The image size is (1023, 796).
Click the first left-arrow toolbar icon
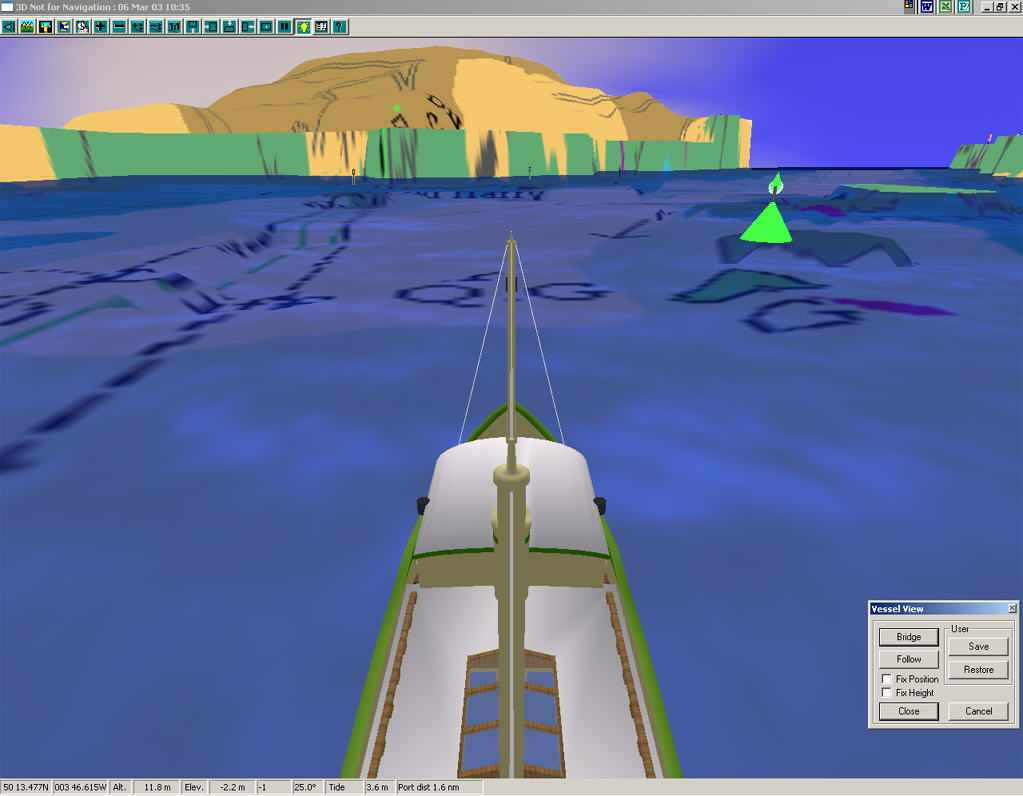coord(9,27)
